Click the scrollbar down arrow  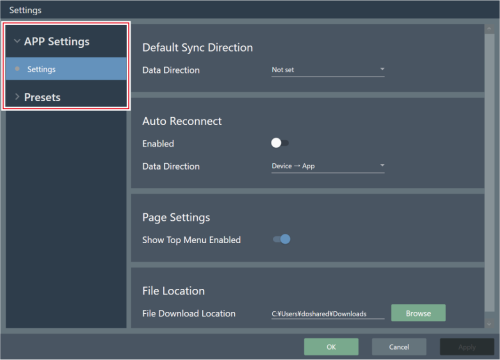(489, 323)
